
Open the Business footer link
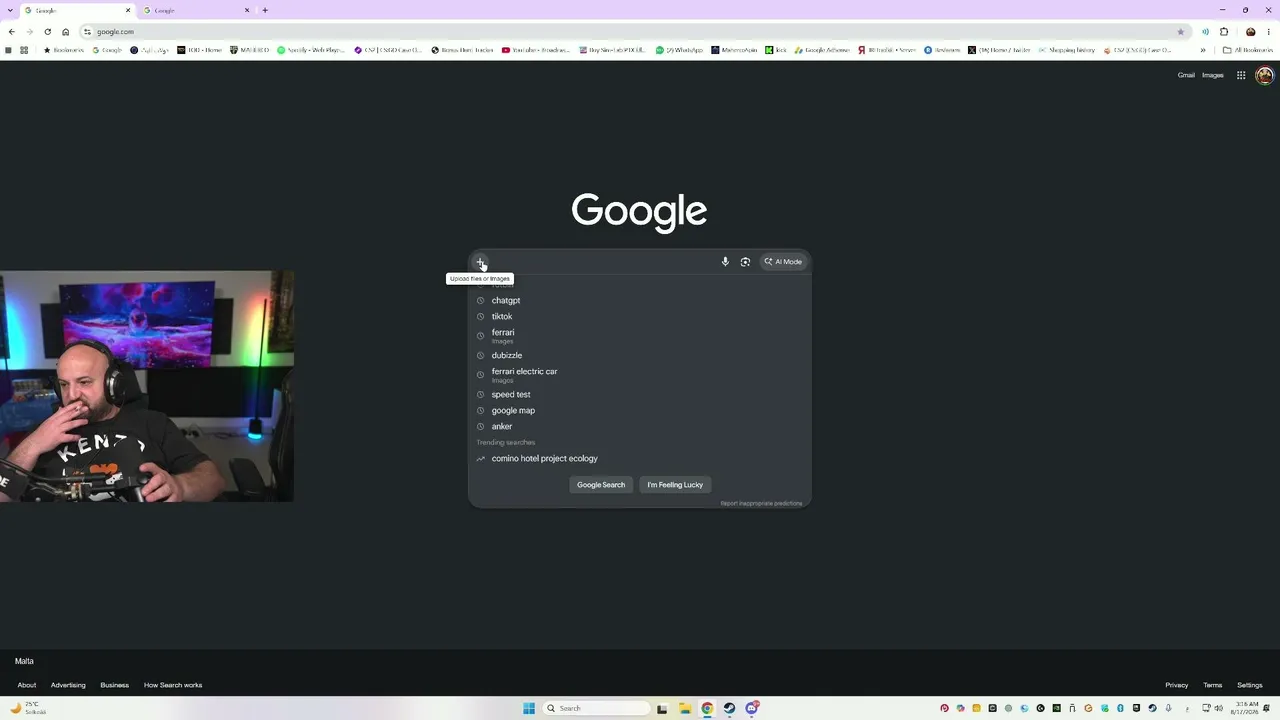pyautogui.click(x=114, y=685)
